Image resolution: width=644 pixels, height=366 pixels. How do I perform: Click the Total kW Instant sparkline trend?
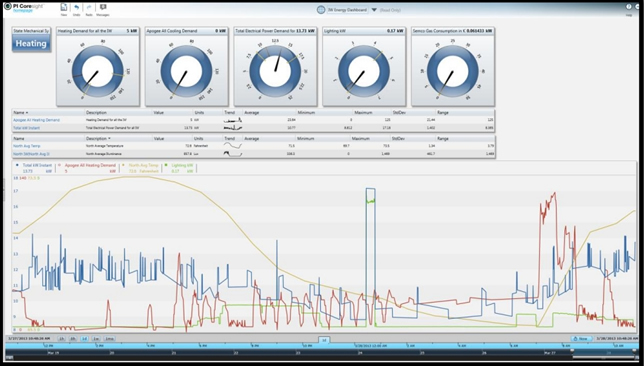pyautogui.click(x=233, y=128)
